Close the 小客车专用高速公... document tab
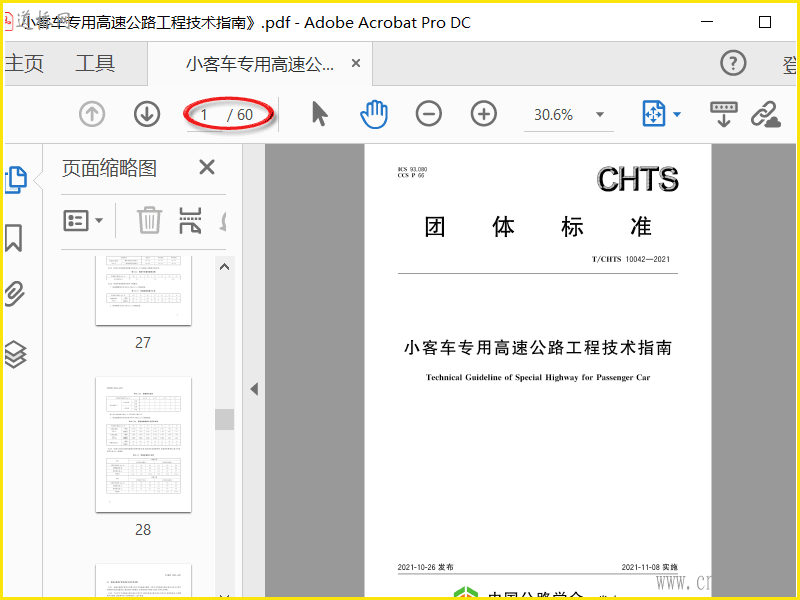The image size is (800, 600). 356,63
